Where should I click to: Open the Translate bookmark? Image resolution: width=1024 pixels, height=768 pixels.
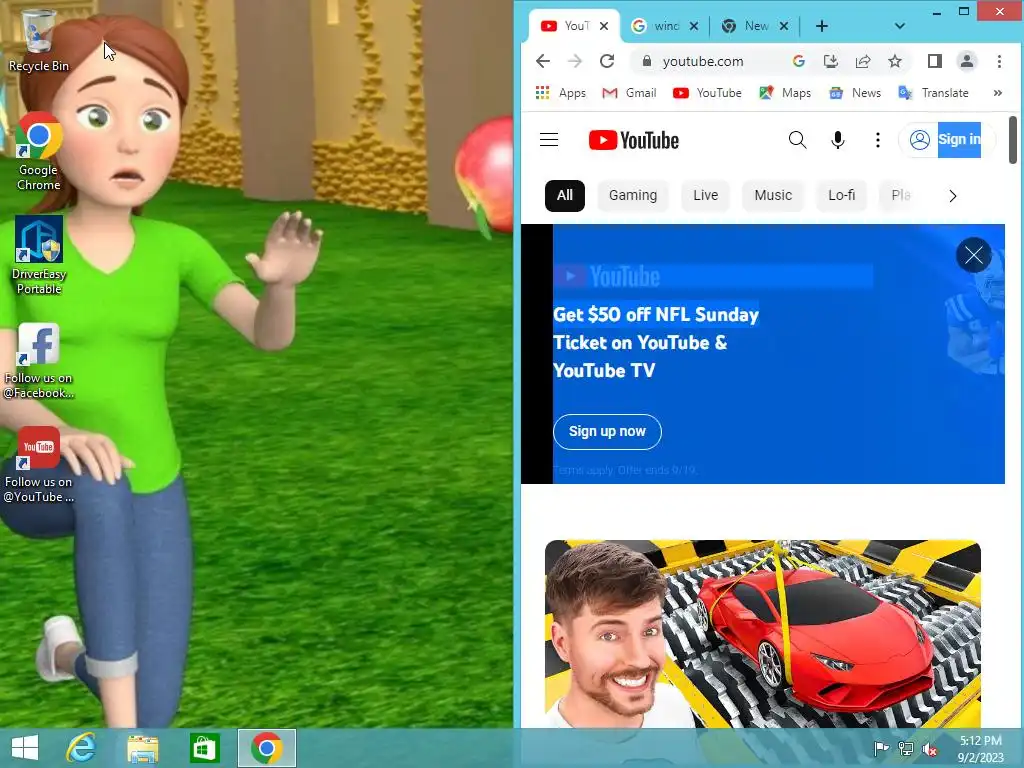(x=934, y=93)
